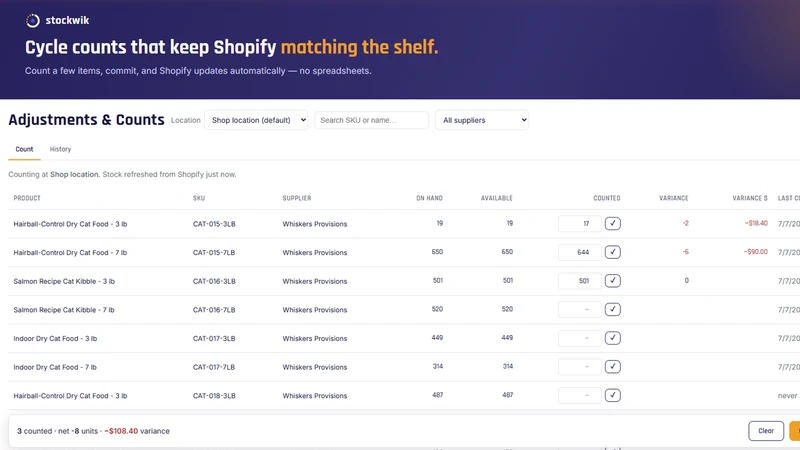Click the SUPPLIER column header
Image resolution: width=800 pixels, height=450 pixels.
point(297,198)
